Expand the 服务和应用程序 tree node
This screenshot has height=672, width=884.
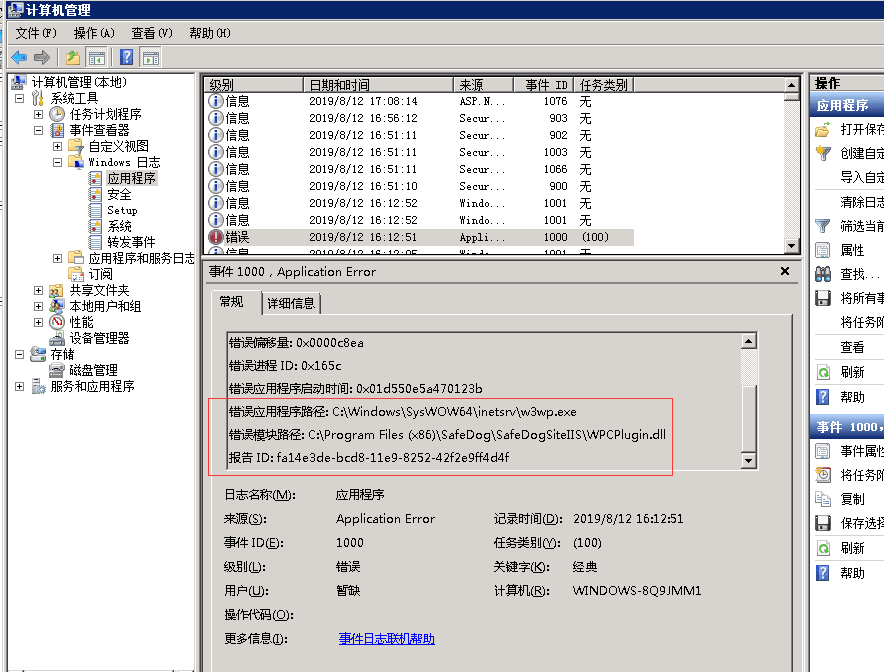21,386
